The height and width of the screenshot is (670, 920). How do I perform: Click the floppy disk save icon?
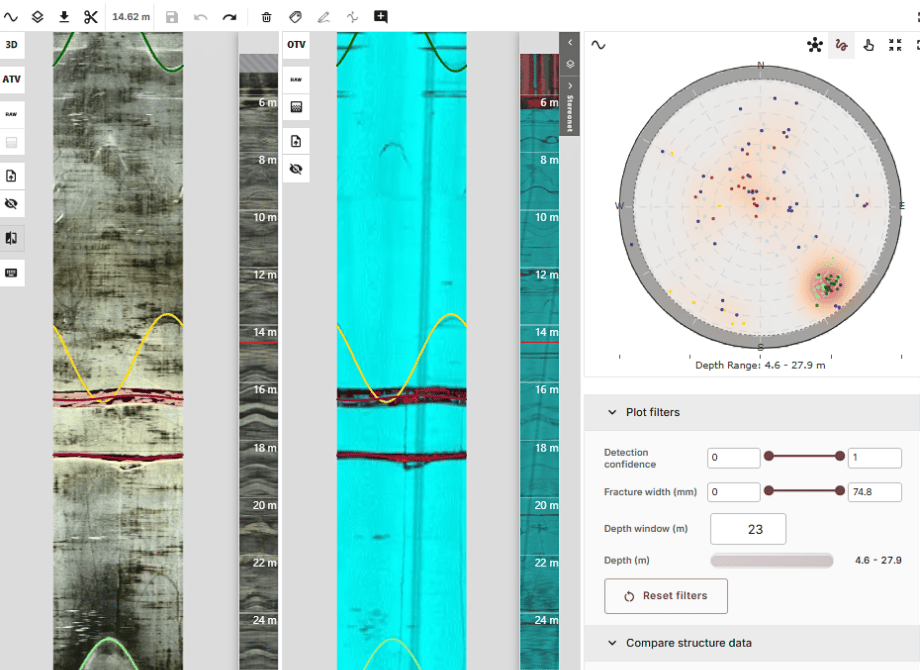click(172, 17)
